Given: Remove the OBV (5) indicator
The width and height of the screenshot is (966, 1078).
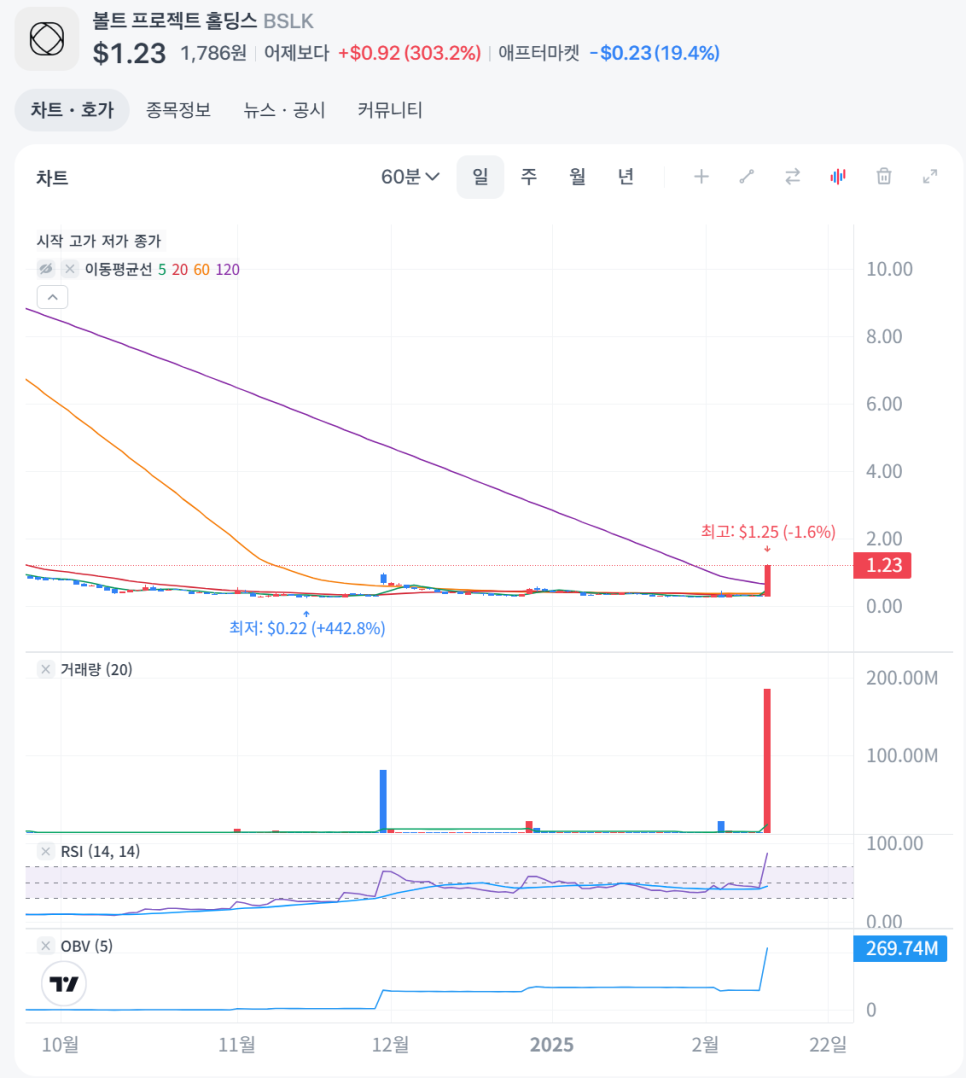Looking at the screenshot, I should [45, 946].
